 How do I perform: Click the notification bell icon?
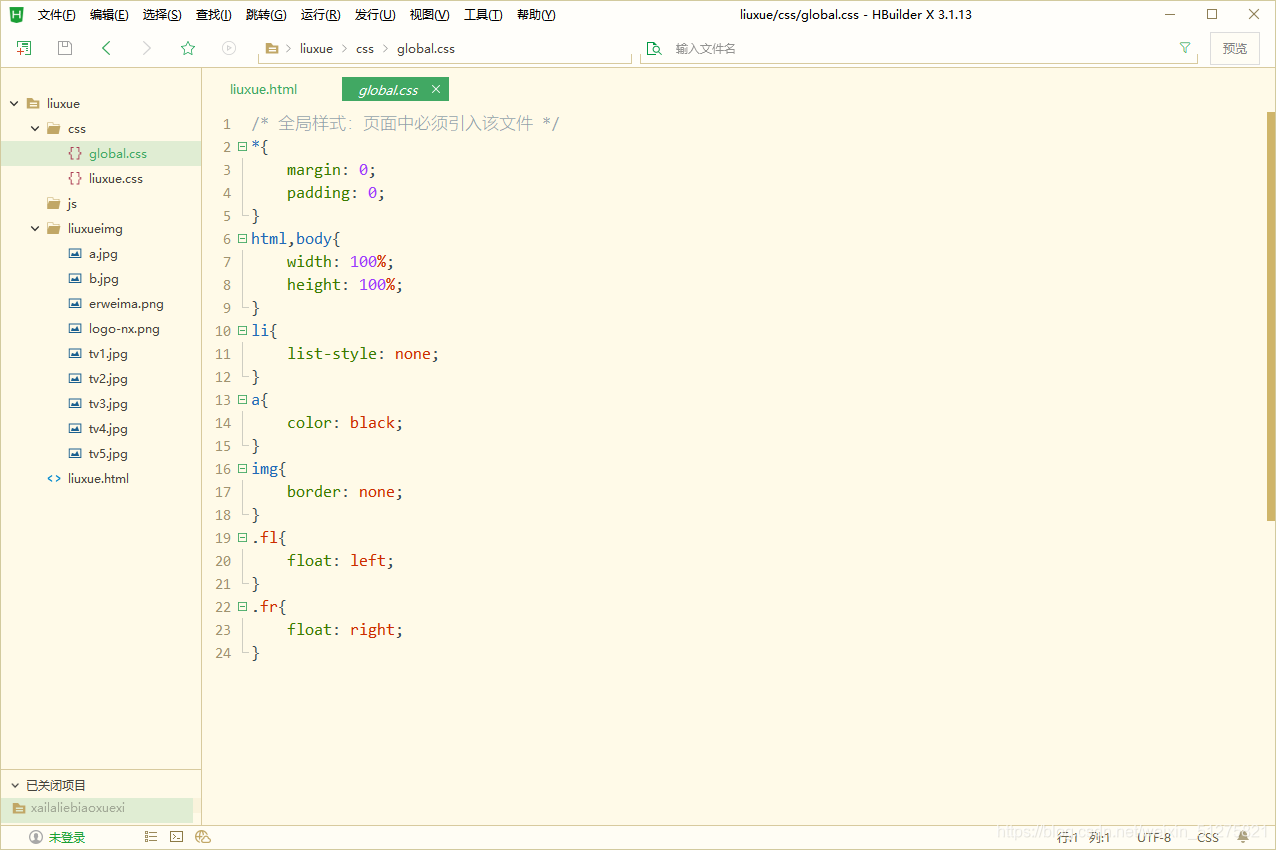click(x=1243, y=837)
